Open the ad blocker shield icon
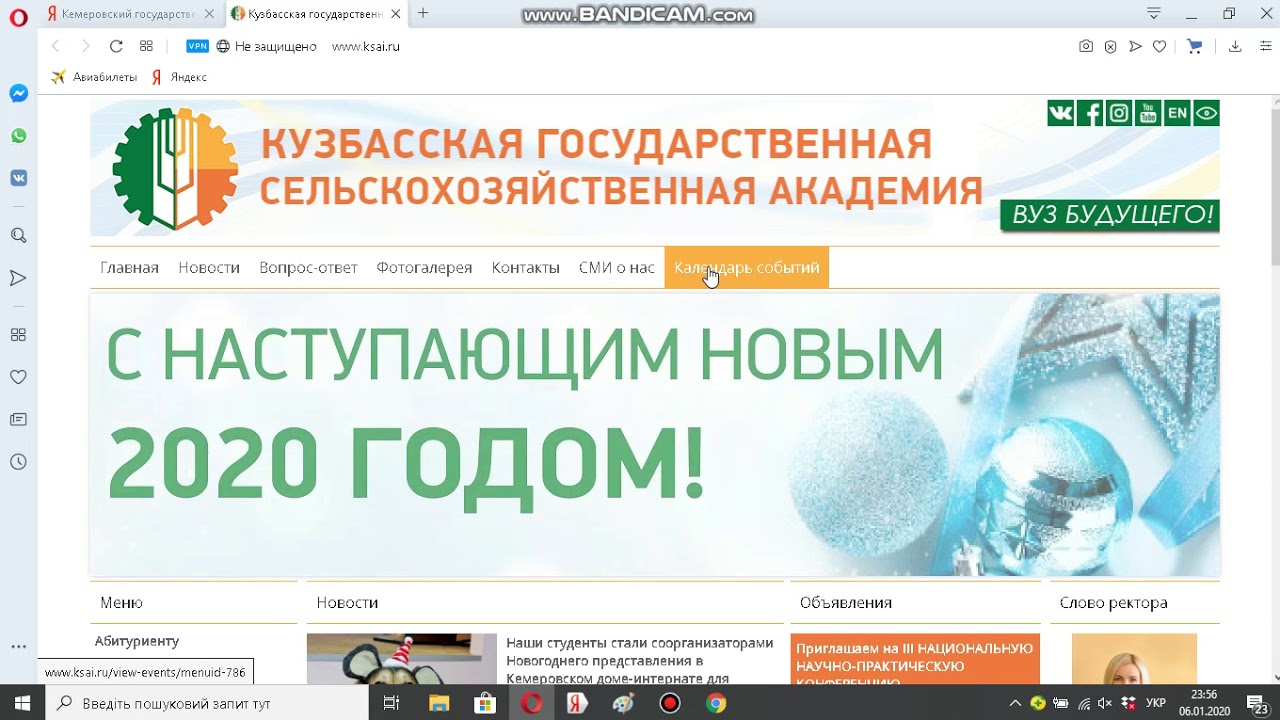Screen dimensions: 1280x720 [x=1110, y=46]
